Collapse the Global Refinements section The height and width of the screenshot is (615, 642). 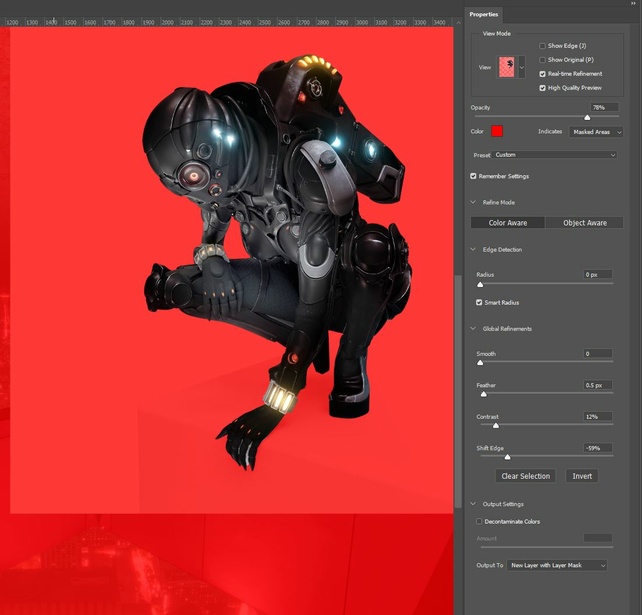(474, 329)
